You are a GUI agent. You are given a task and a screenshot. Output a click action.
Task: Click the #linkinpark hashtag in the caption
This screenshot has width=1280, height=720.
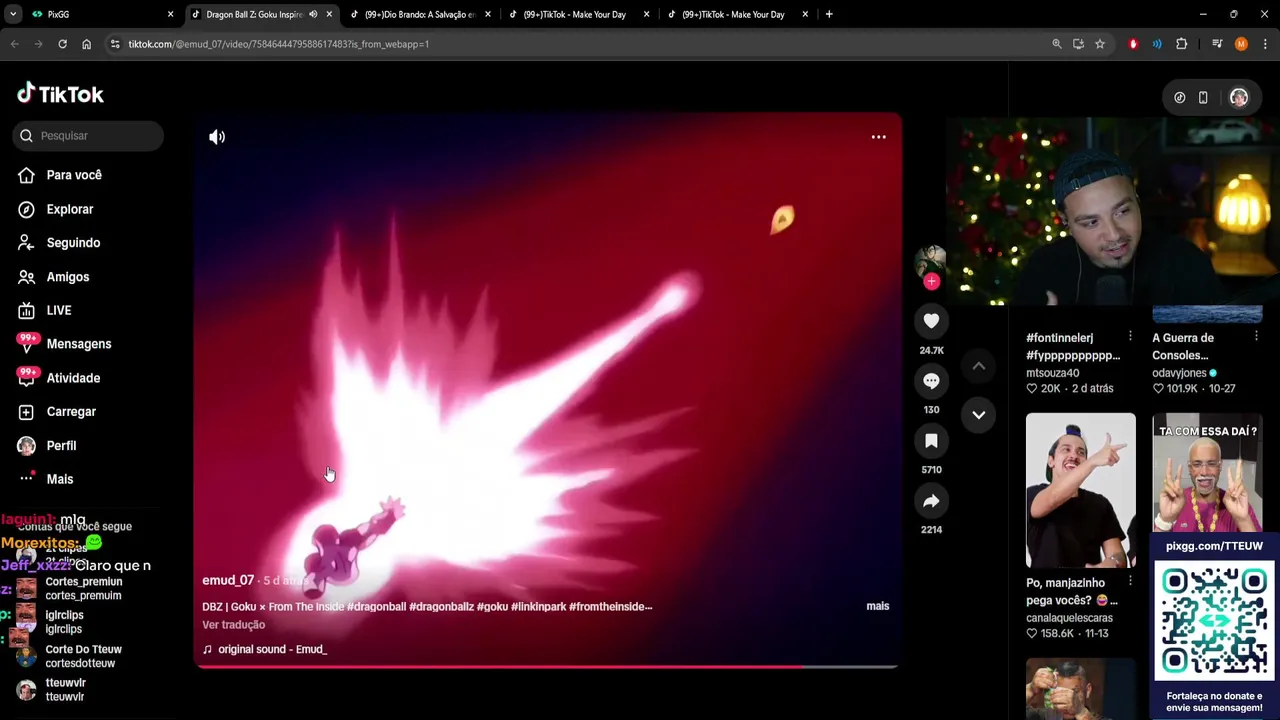click(538, 606)
